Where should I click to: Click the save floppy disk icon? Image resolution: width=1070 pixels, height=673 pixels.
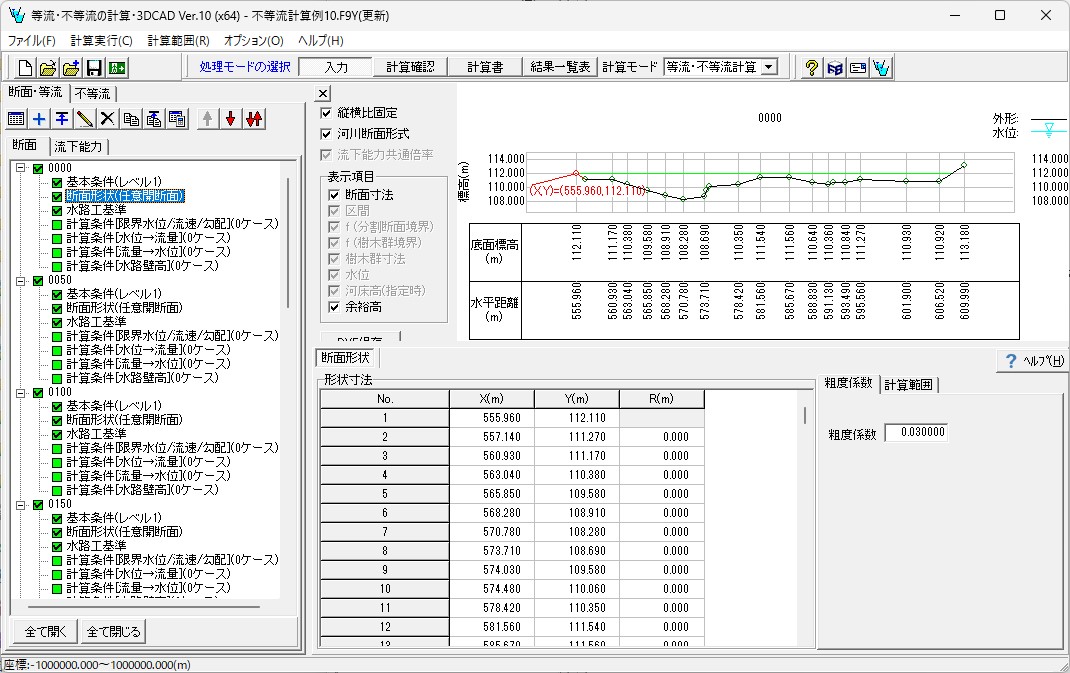click(94, 68)
